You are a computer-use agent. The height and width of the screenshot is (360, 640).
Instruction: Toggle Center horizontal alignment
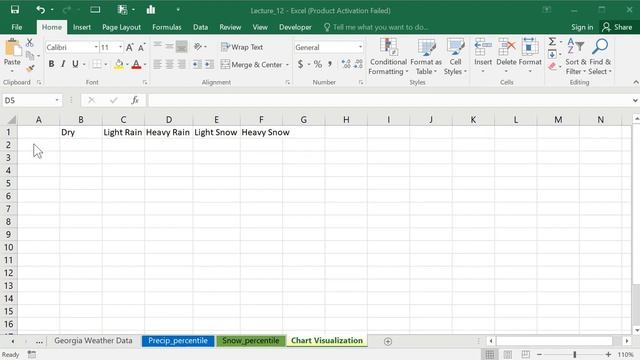pos(169,64)
